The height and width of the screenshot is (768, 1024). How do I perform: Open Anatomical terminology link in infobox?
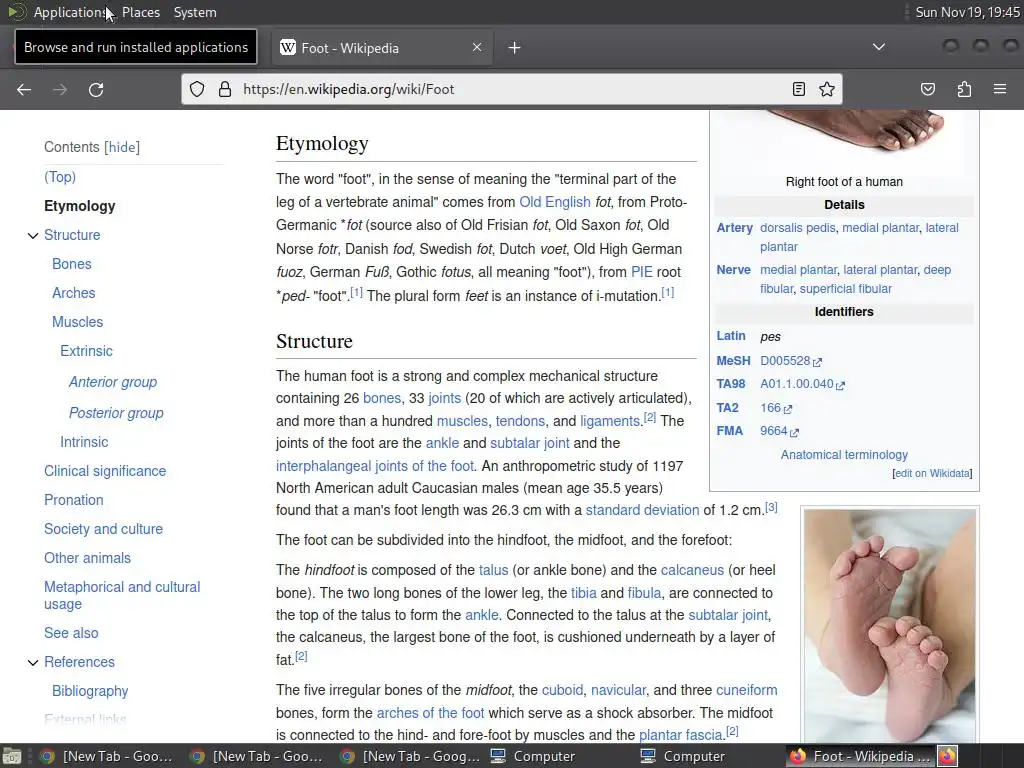point(844,455)
